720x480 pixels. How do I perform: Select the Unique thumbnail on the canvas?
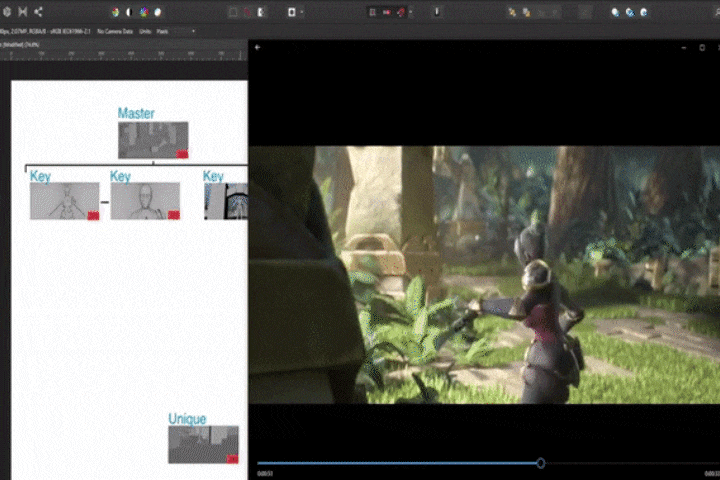[203, 444]
